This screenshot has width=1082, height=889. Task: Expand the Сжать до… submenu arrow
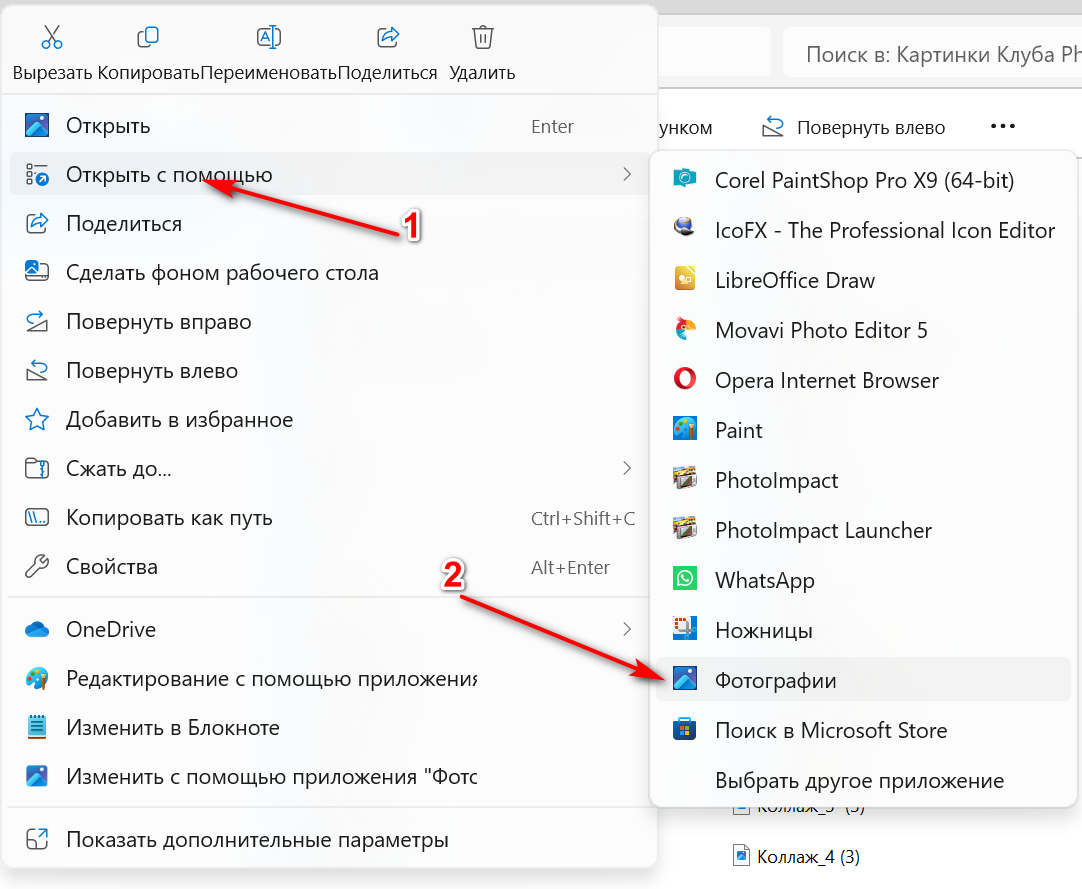[627, 469]
